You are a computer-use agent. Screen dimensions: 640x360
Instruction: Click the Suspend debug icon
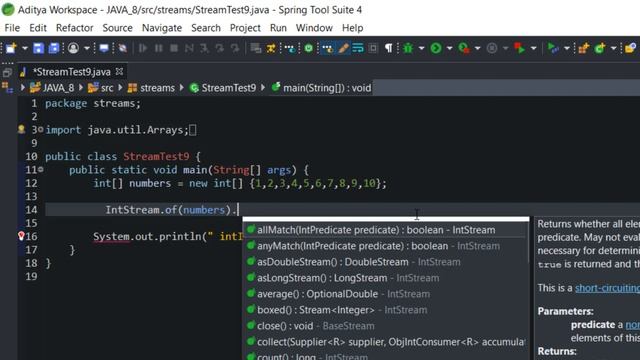[158, 48]
